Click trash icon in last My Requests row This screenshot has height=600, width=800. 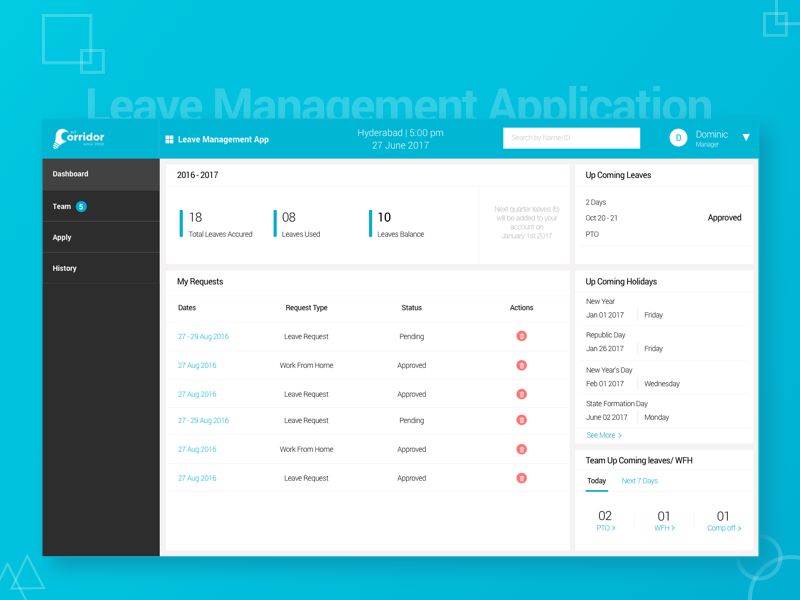[x=521, y=478]
